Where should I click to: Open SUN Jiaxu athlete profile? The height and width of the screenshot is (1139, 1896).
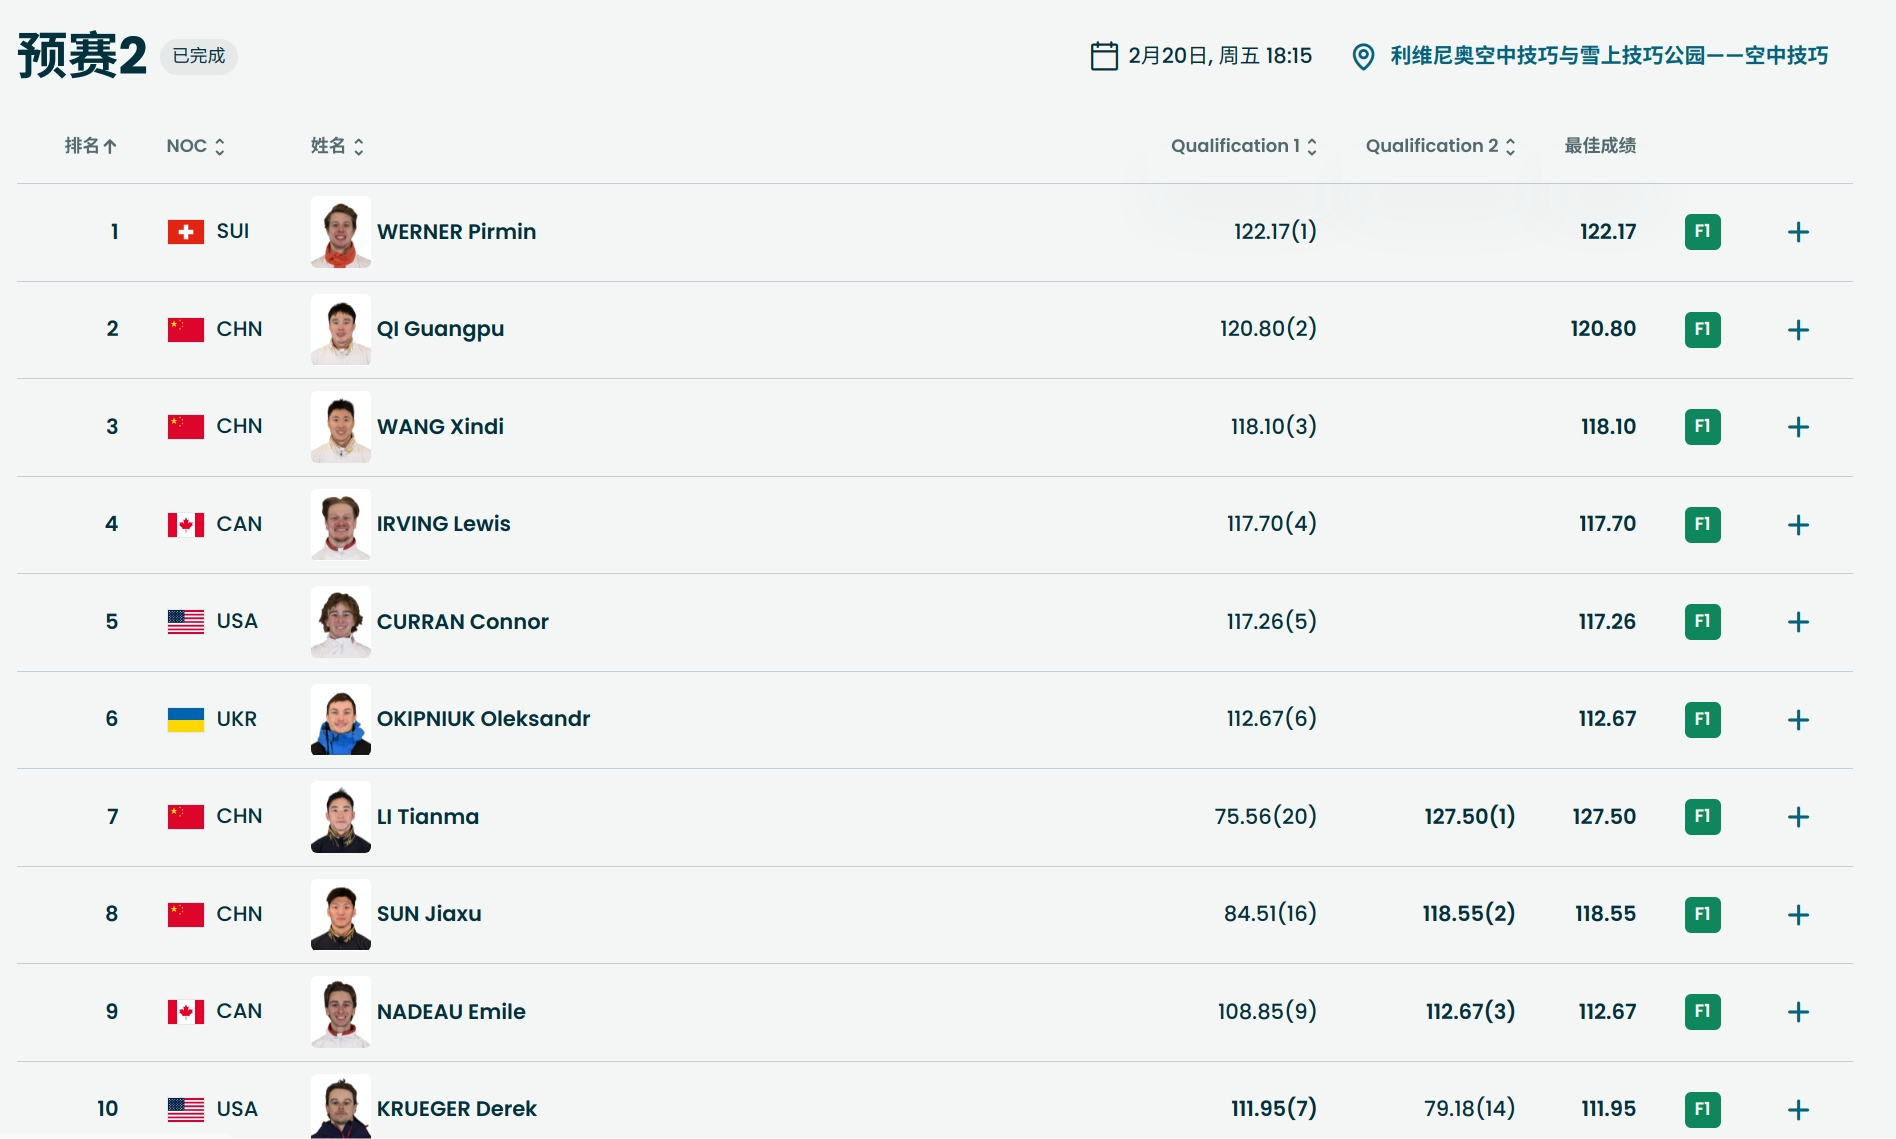click(x=429, y=914)
